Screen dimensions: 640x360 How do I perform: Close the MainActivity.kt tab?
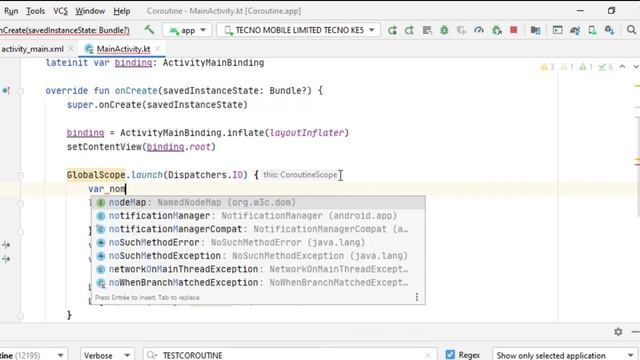158,49
